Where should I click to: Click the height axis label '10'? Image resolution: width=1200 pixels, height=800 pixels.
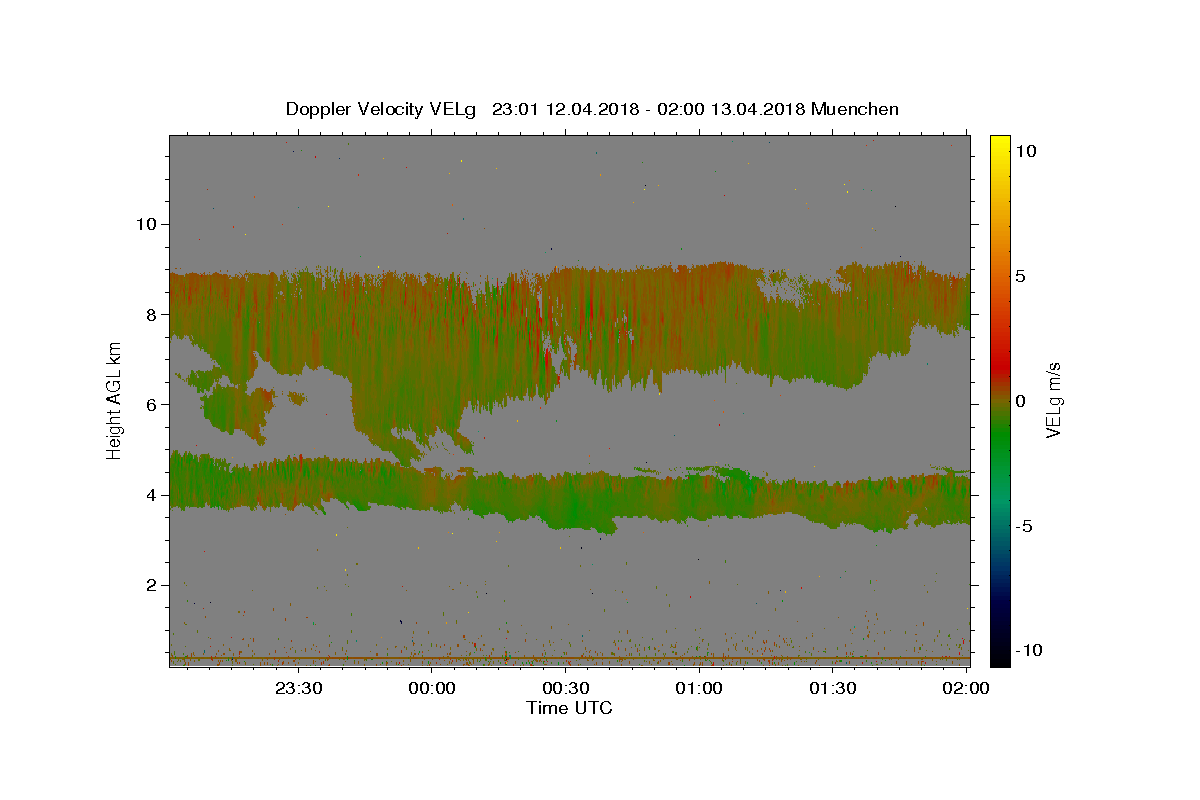point(145,224)
